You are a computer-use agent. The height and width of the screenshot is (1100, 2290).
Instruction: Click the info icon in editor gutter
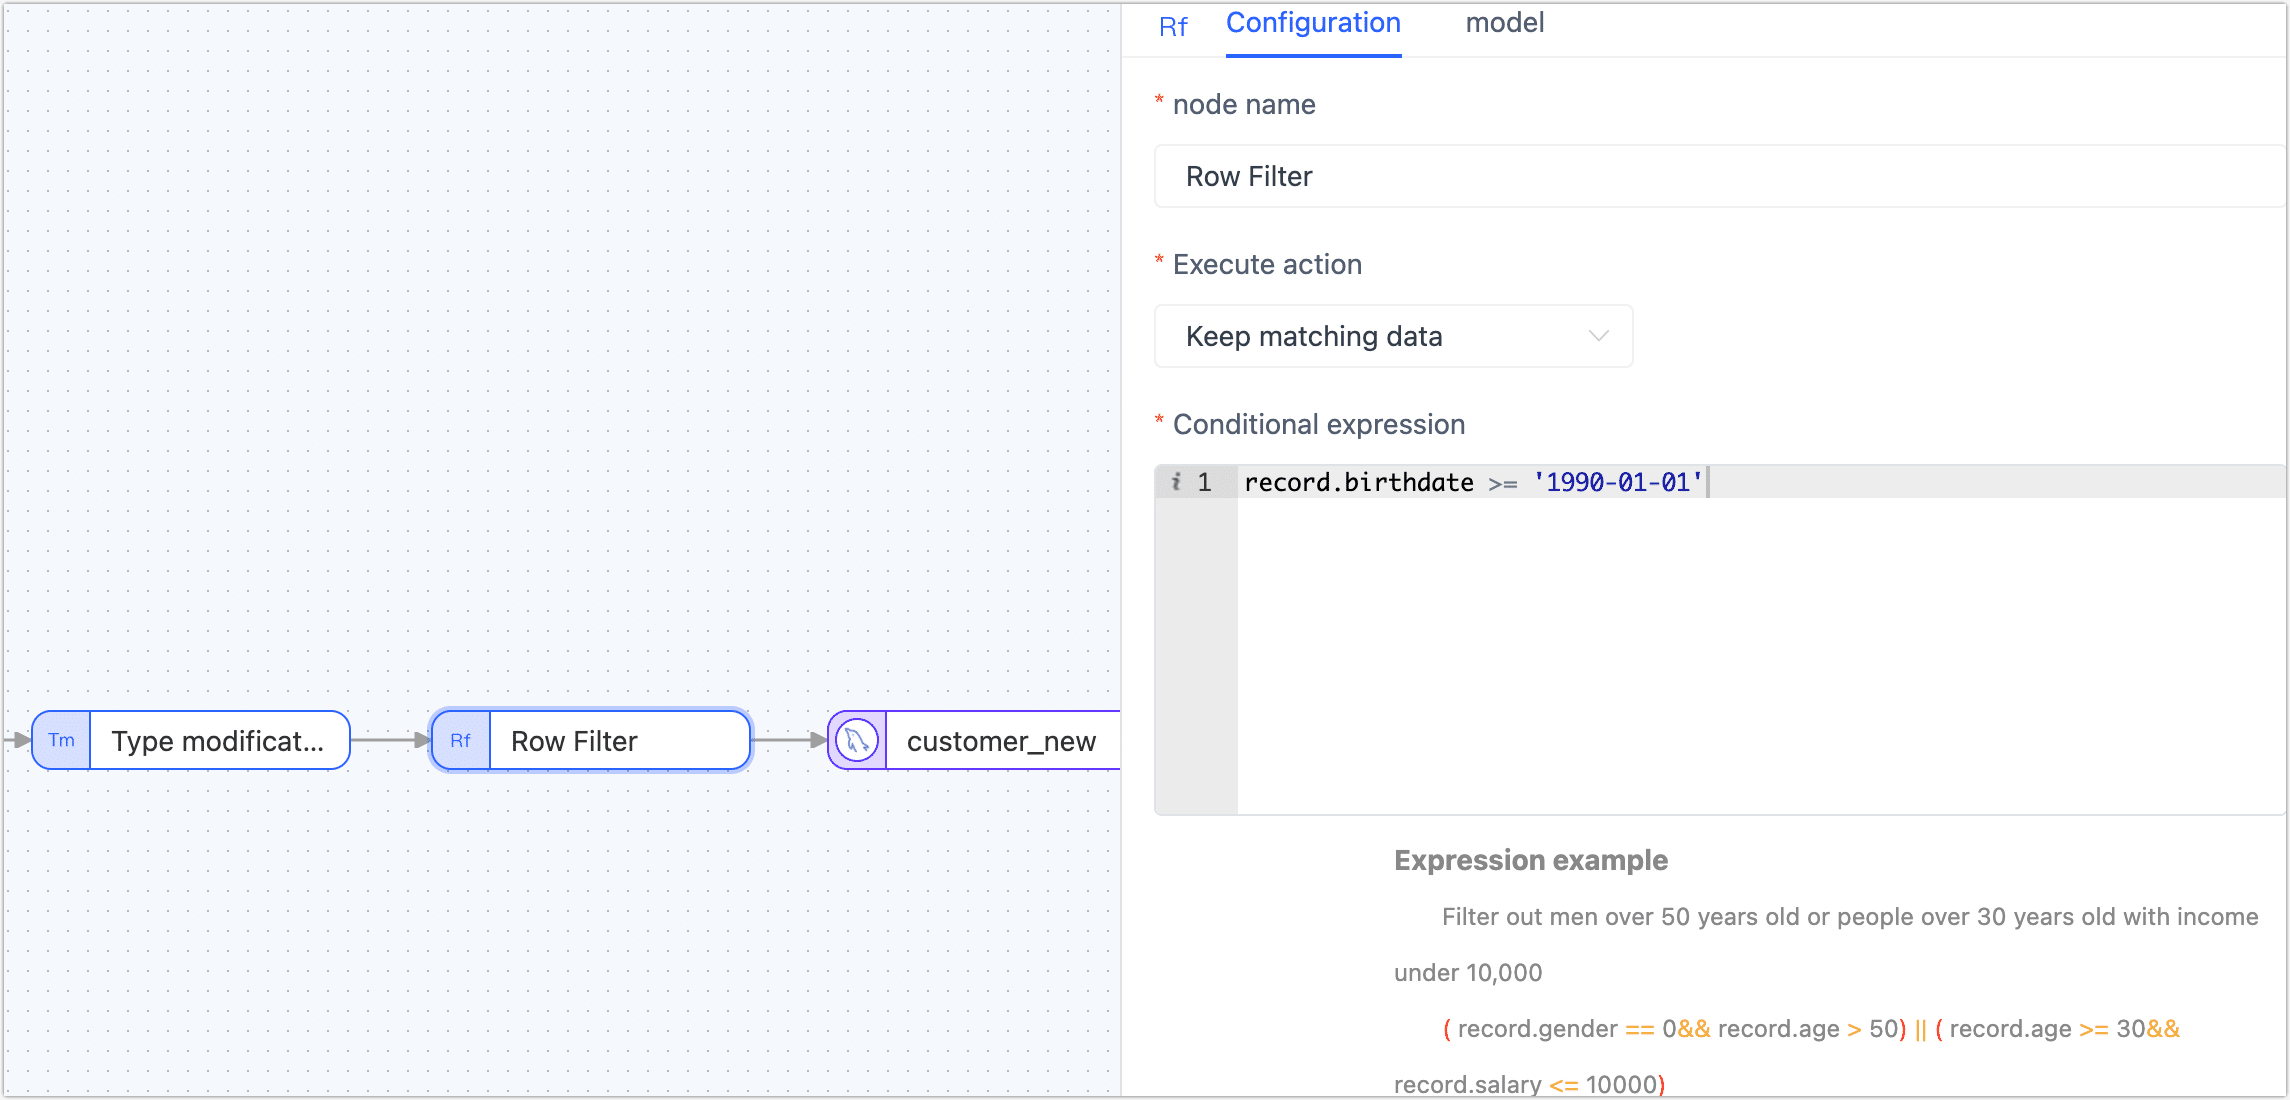1176,482
